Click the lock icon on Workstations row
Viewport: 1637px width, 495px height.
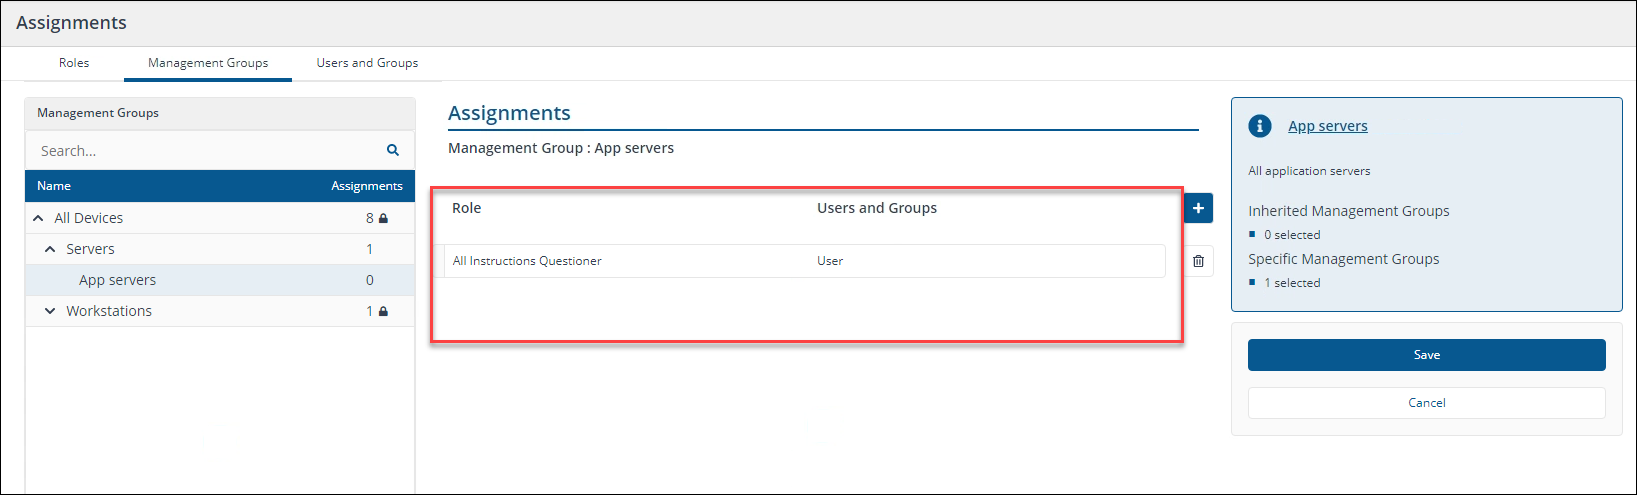(383, 311)
